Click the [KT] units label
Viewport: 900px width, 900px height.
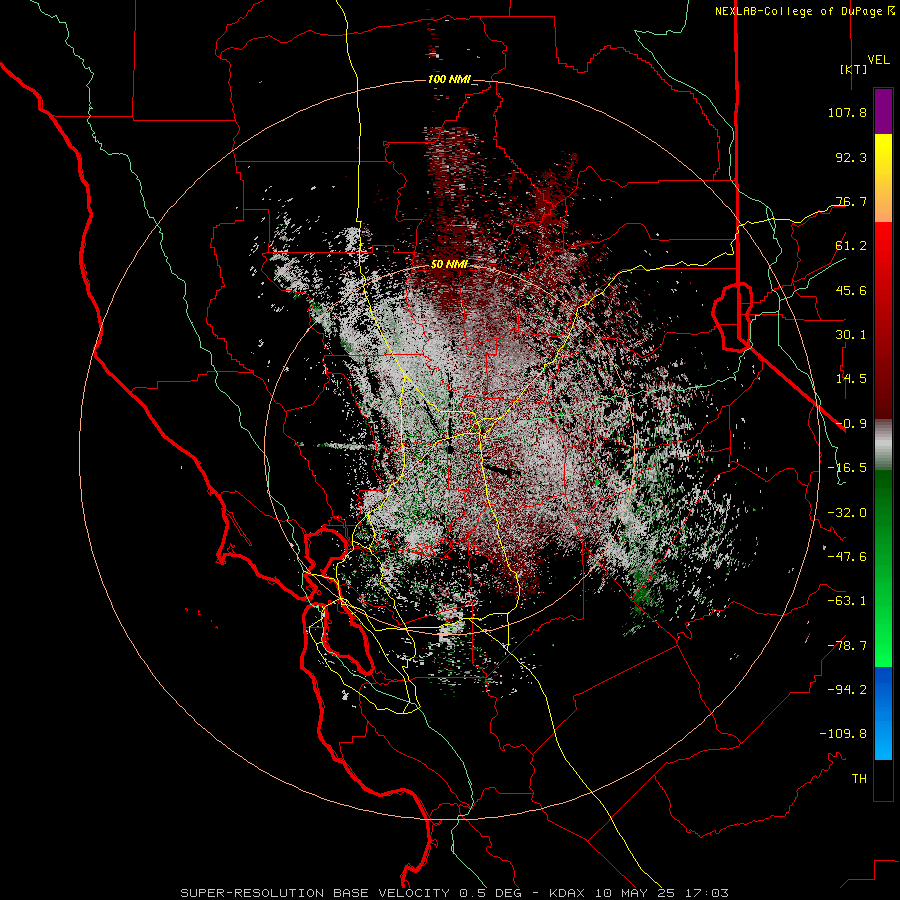pos(853,69)
